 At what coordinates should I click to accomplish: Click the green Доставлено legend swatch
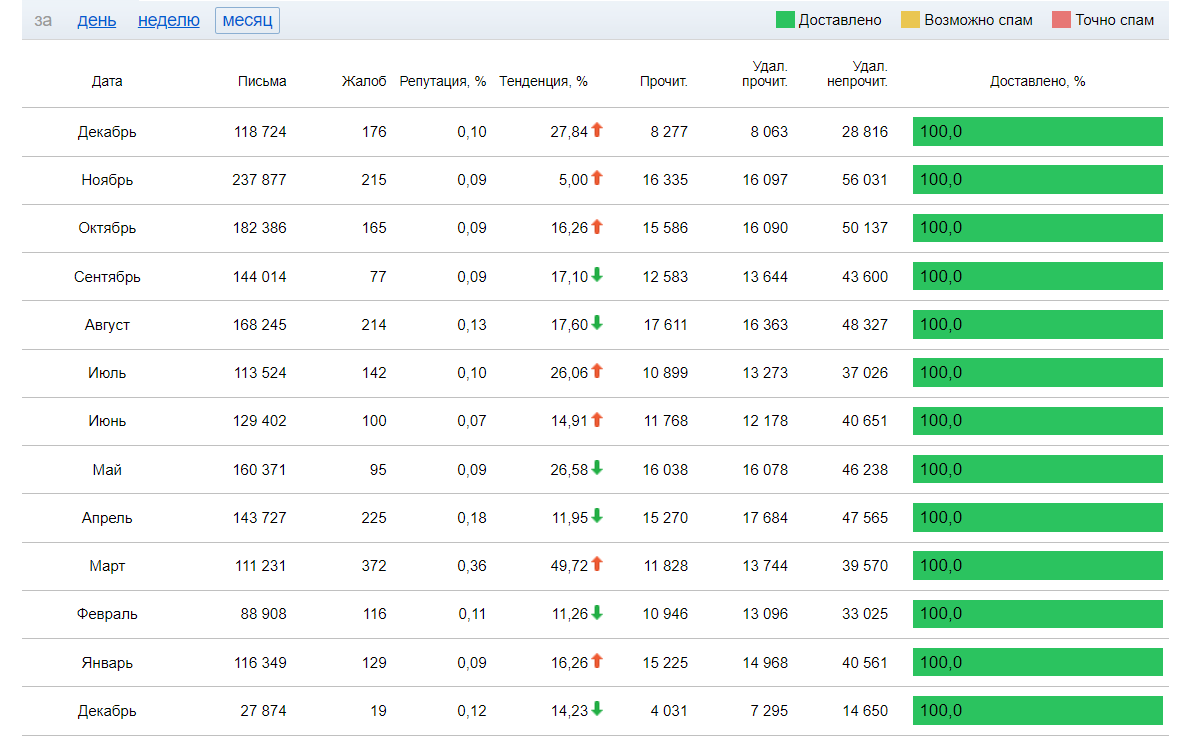pyautogui.click(x=784, y=20)
